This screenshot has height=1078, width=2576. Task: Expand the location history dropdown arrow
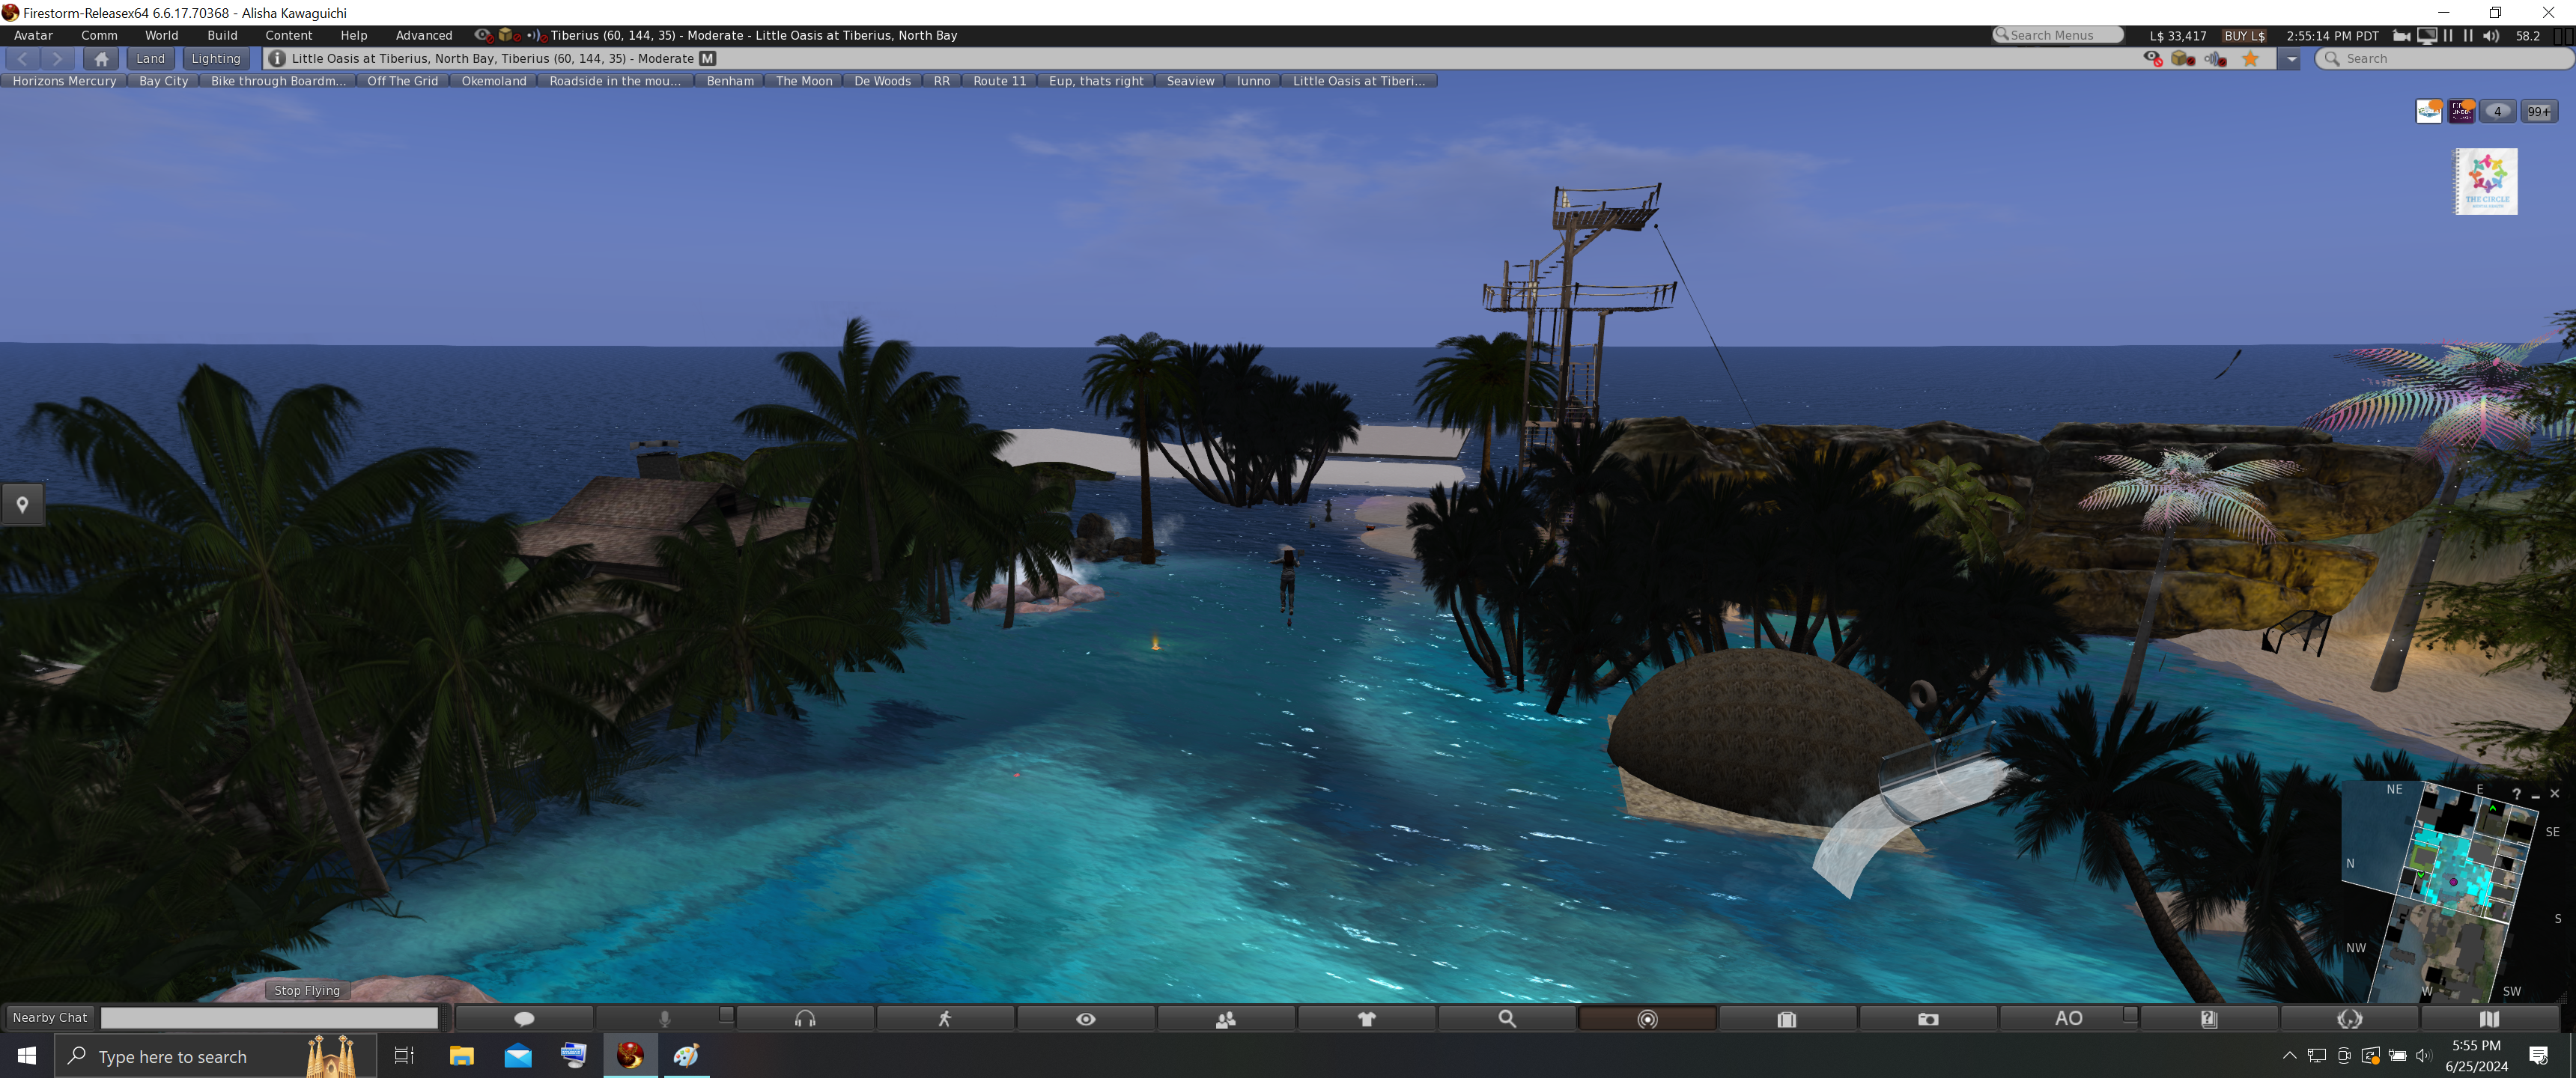pos(2290,58)
